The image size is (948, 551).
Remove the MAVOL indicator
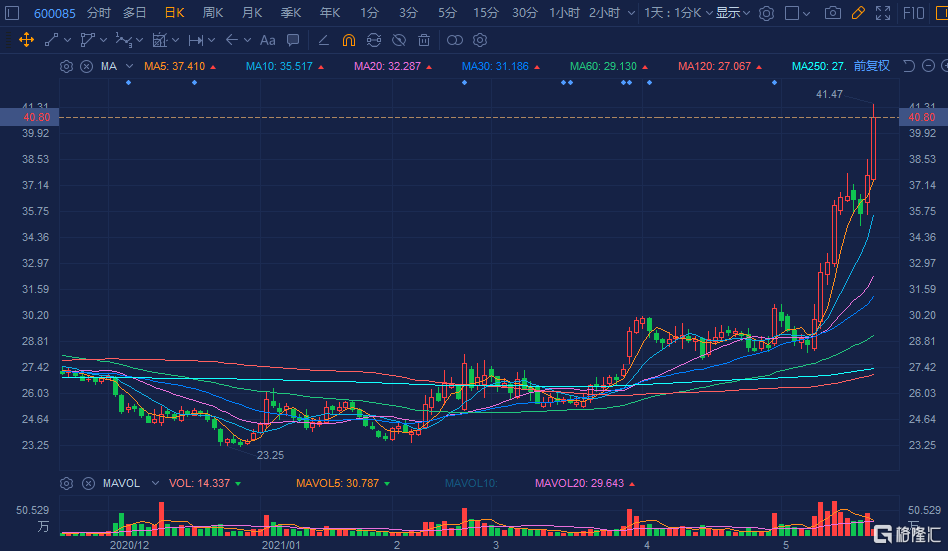tap(88, 483)
